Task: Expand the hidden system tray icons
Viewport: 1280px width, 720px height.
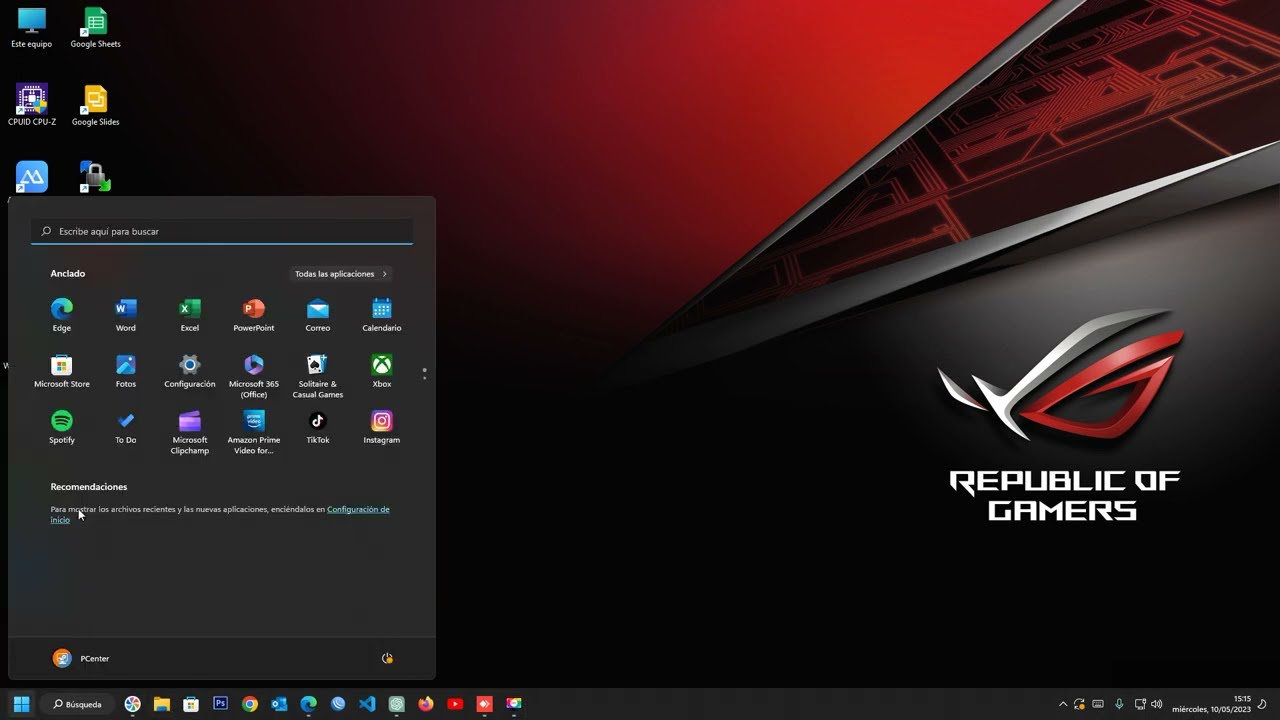Action: click(x=1063, y=704)
